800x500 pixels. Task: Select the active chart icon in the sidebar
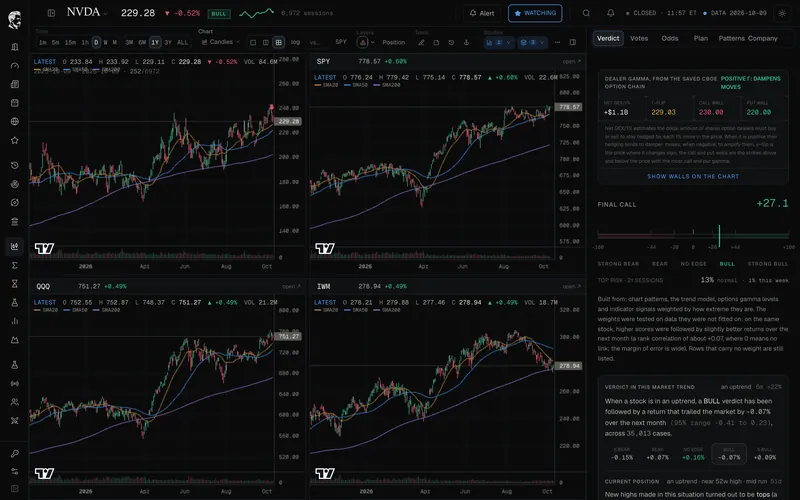click(x=15, y=246)
